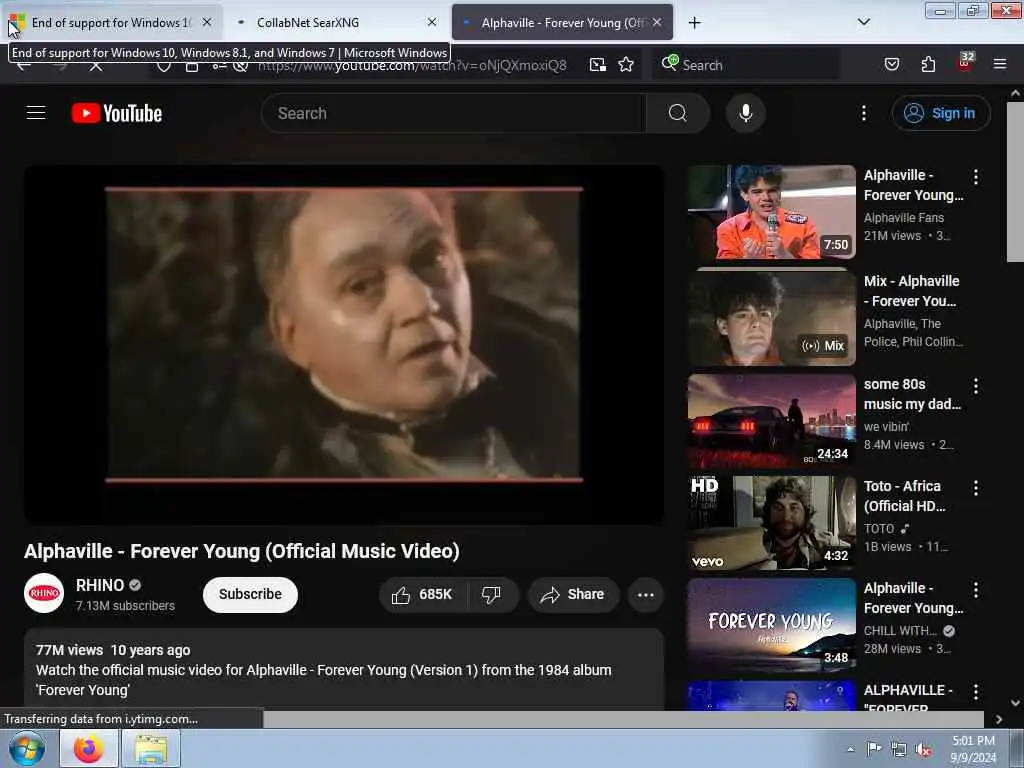Open the extension badge showing 32

[965, 63]
